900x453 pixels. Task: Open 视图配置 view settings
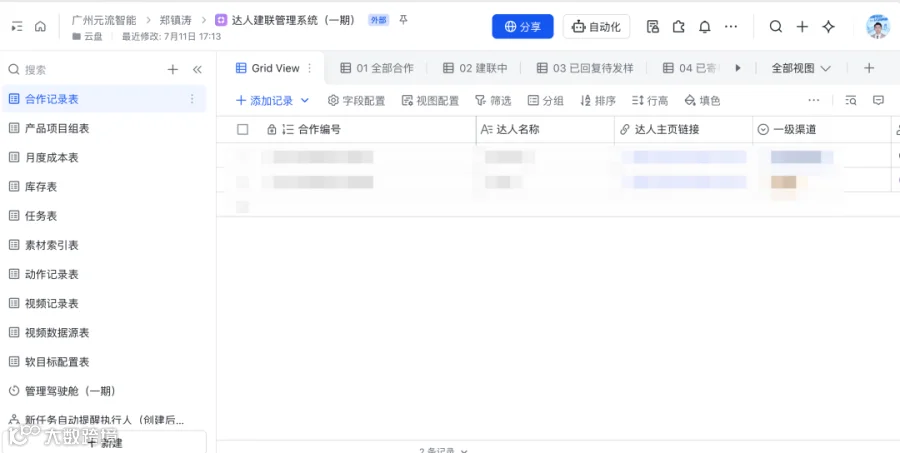tap(430, 100)
